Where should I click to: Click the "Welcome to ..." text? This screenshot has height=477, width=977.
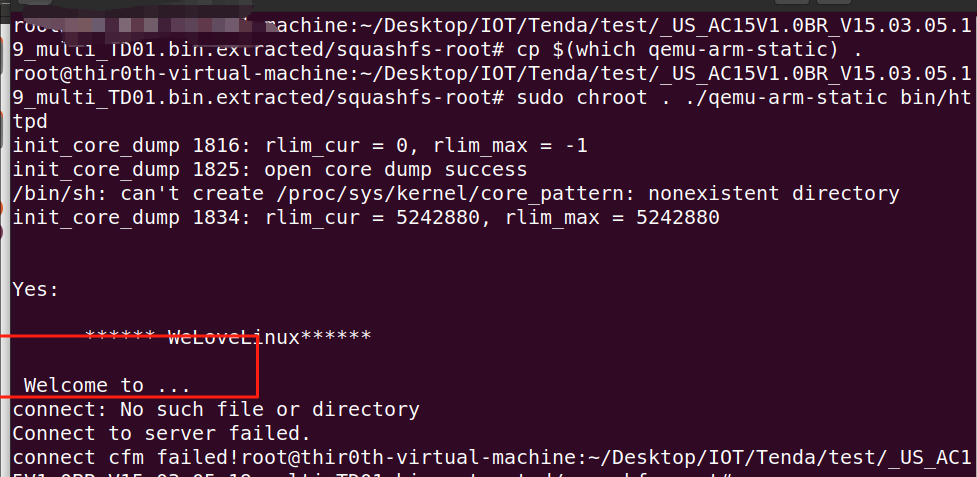tap(107, 385)
